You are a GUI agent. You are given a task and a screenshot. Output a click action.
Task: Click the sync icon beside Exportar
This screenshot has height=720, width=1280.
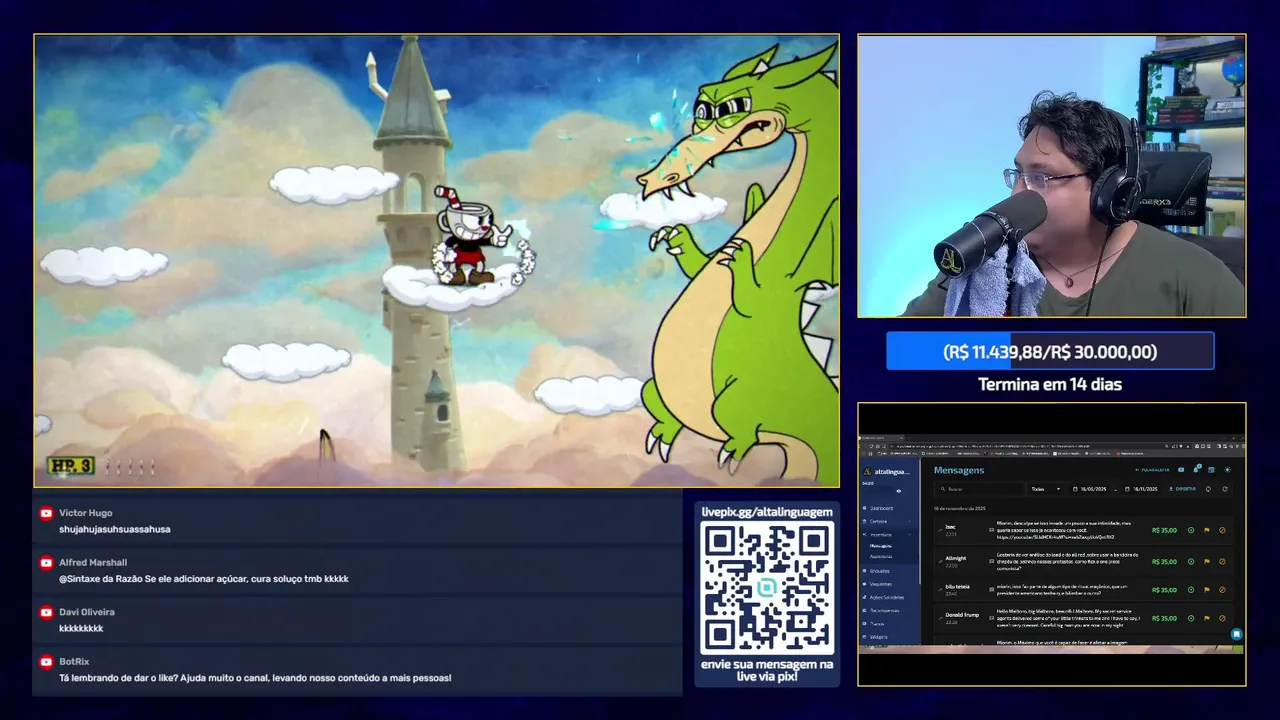[x=1208, y=489]
